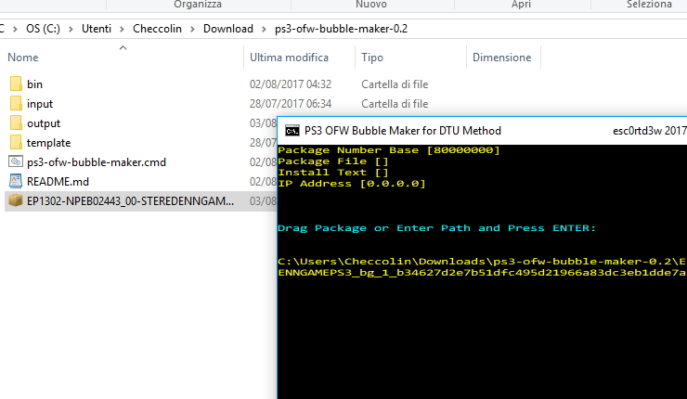Click the output folder name

[43, 124]
